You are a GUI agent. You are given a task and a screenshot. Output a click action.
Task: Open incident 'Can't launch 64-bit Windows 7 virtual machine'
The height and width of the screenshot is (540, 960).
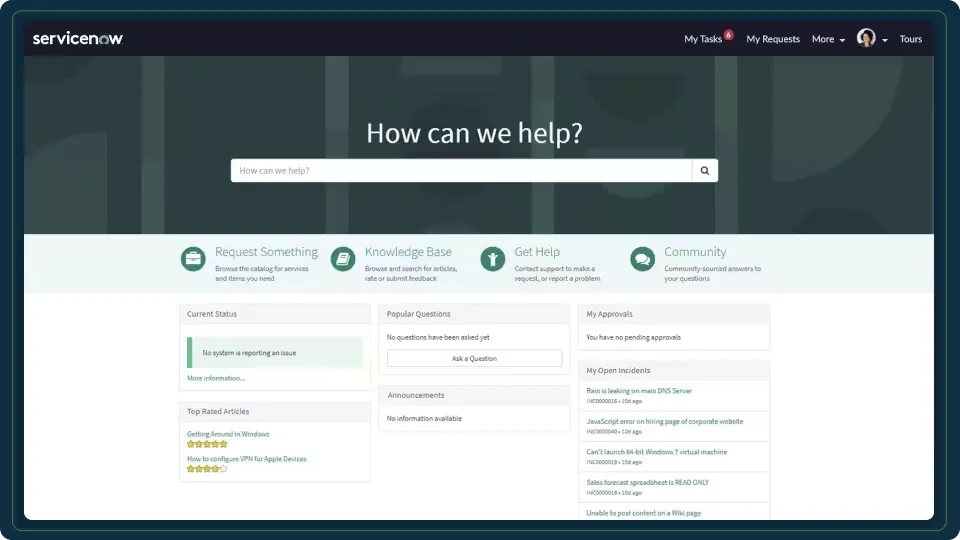click(656, 452)
